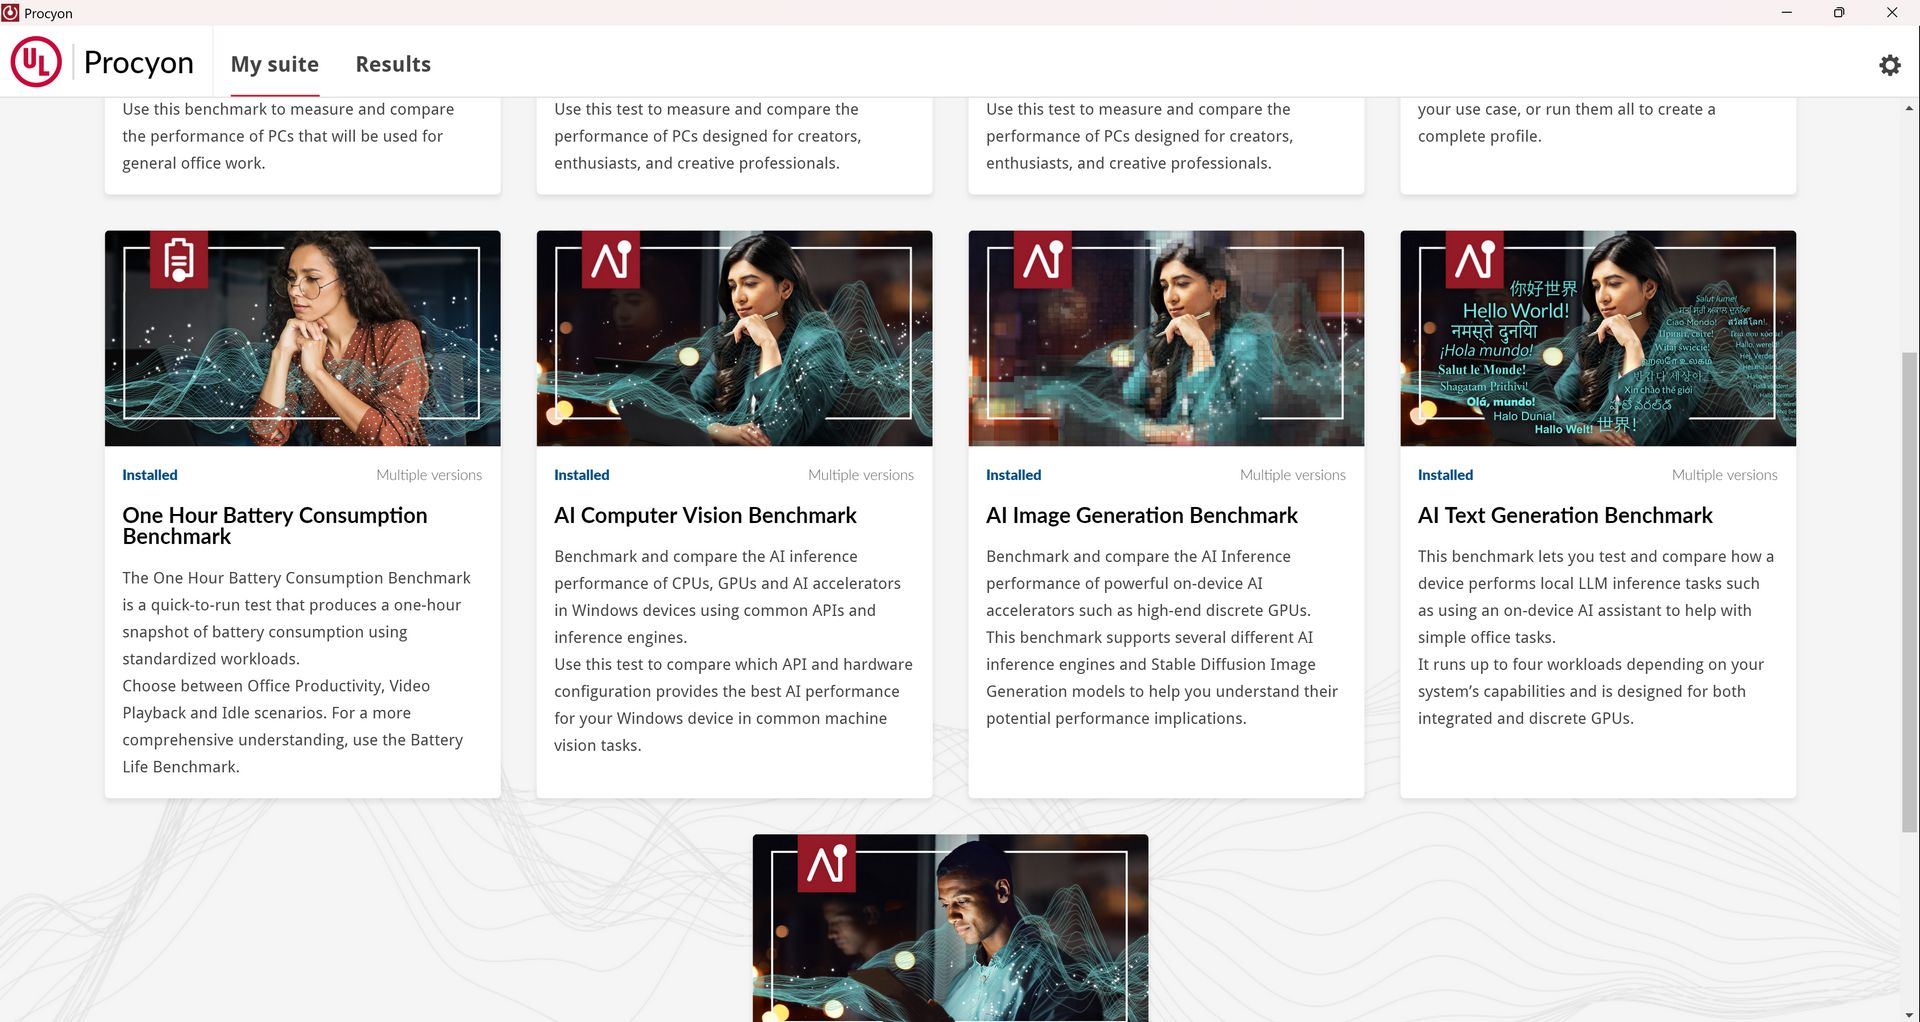Screen dimensions: 1920x1022
Task: Open AI Computer Vision Benchmark title
Action: (705, 515)
